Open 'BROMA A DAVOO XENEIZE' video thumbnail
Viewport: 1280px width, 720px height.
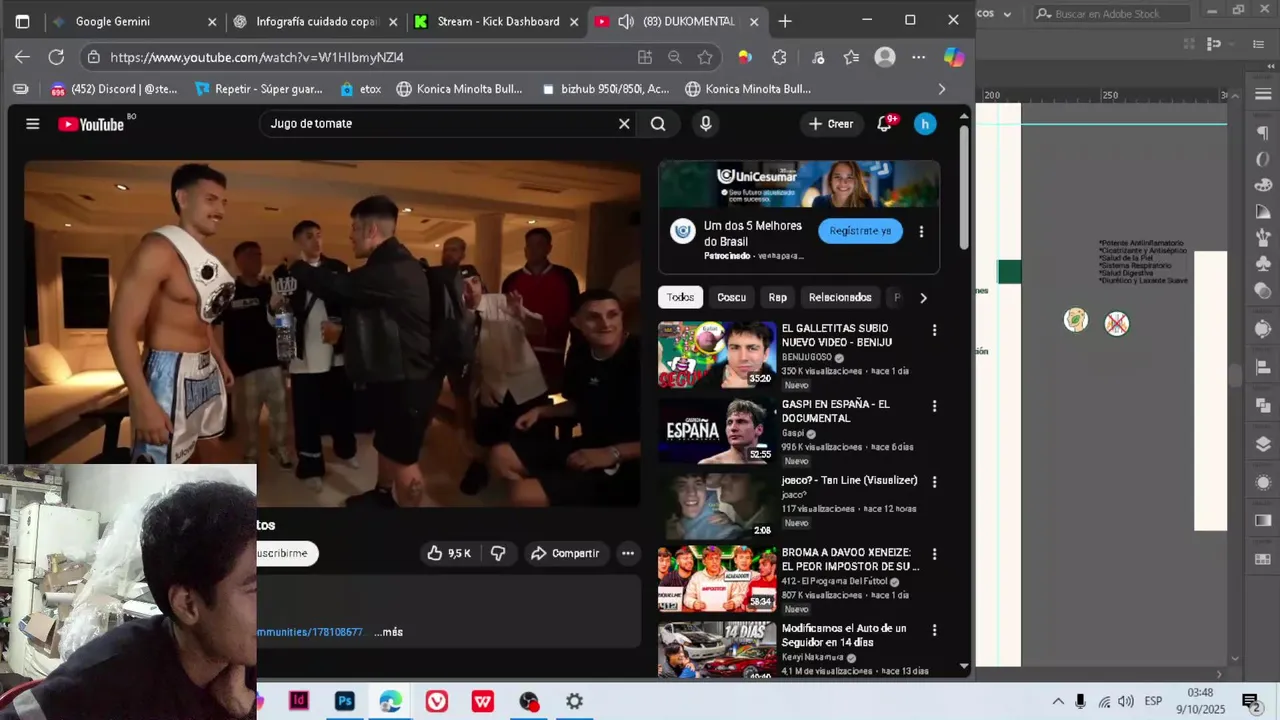717,578
